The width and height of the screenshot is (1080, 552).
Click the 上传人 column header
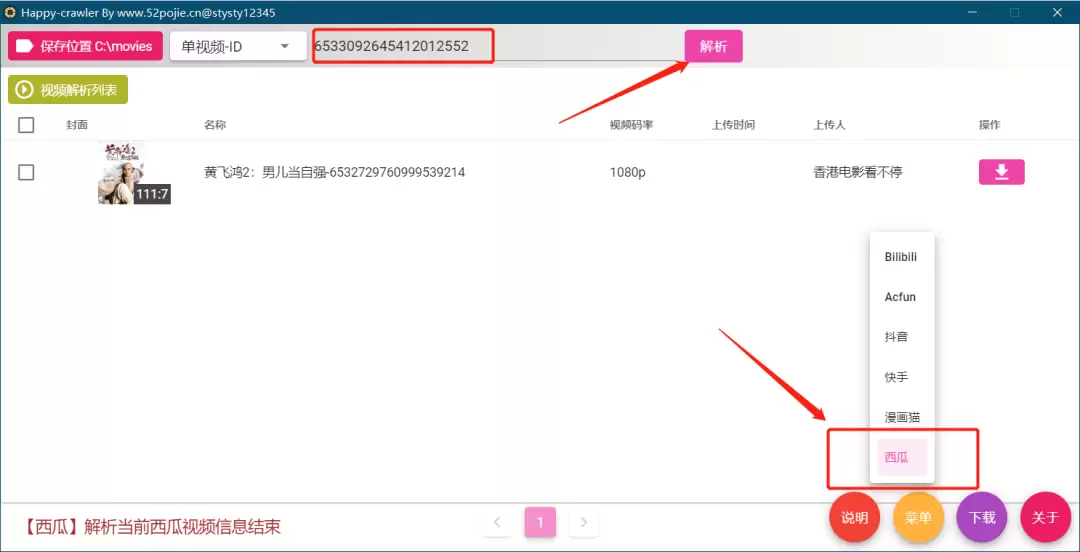[x=829, y=125]
